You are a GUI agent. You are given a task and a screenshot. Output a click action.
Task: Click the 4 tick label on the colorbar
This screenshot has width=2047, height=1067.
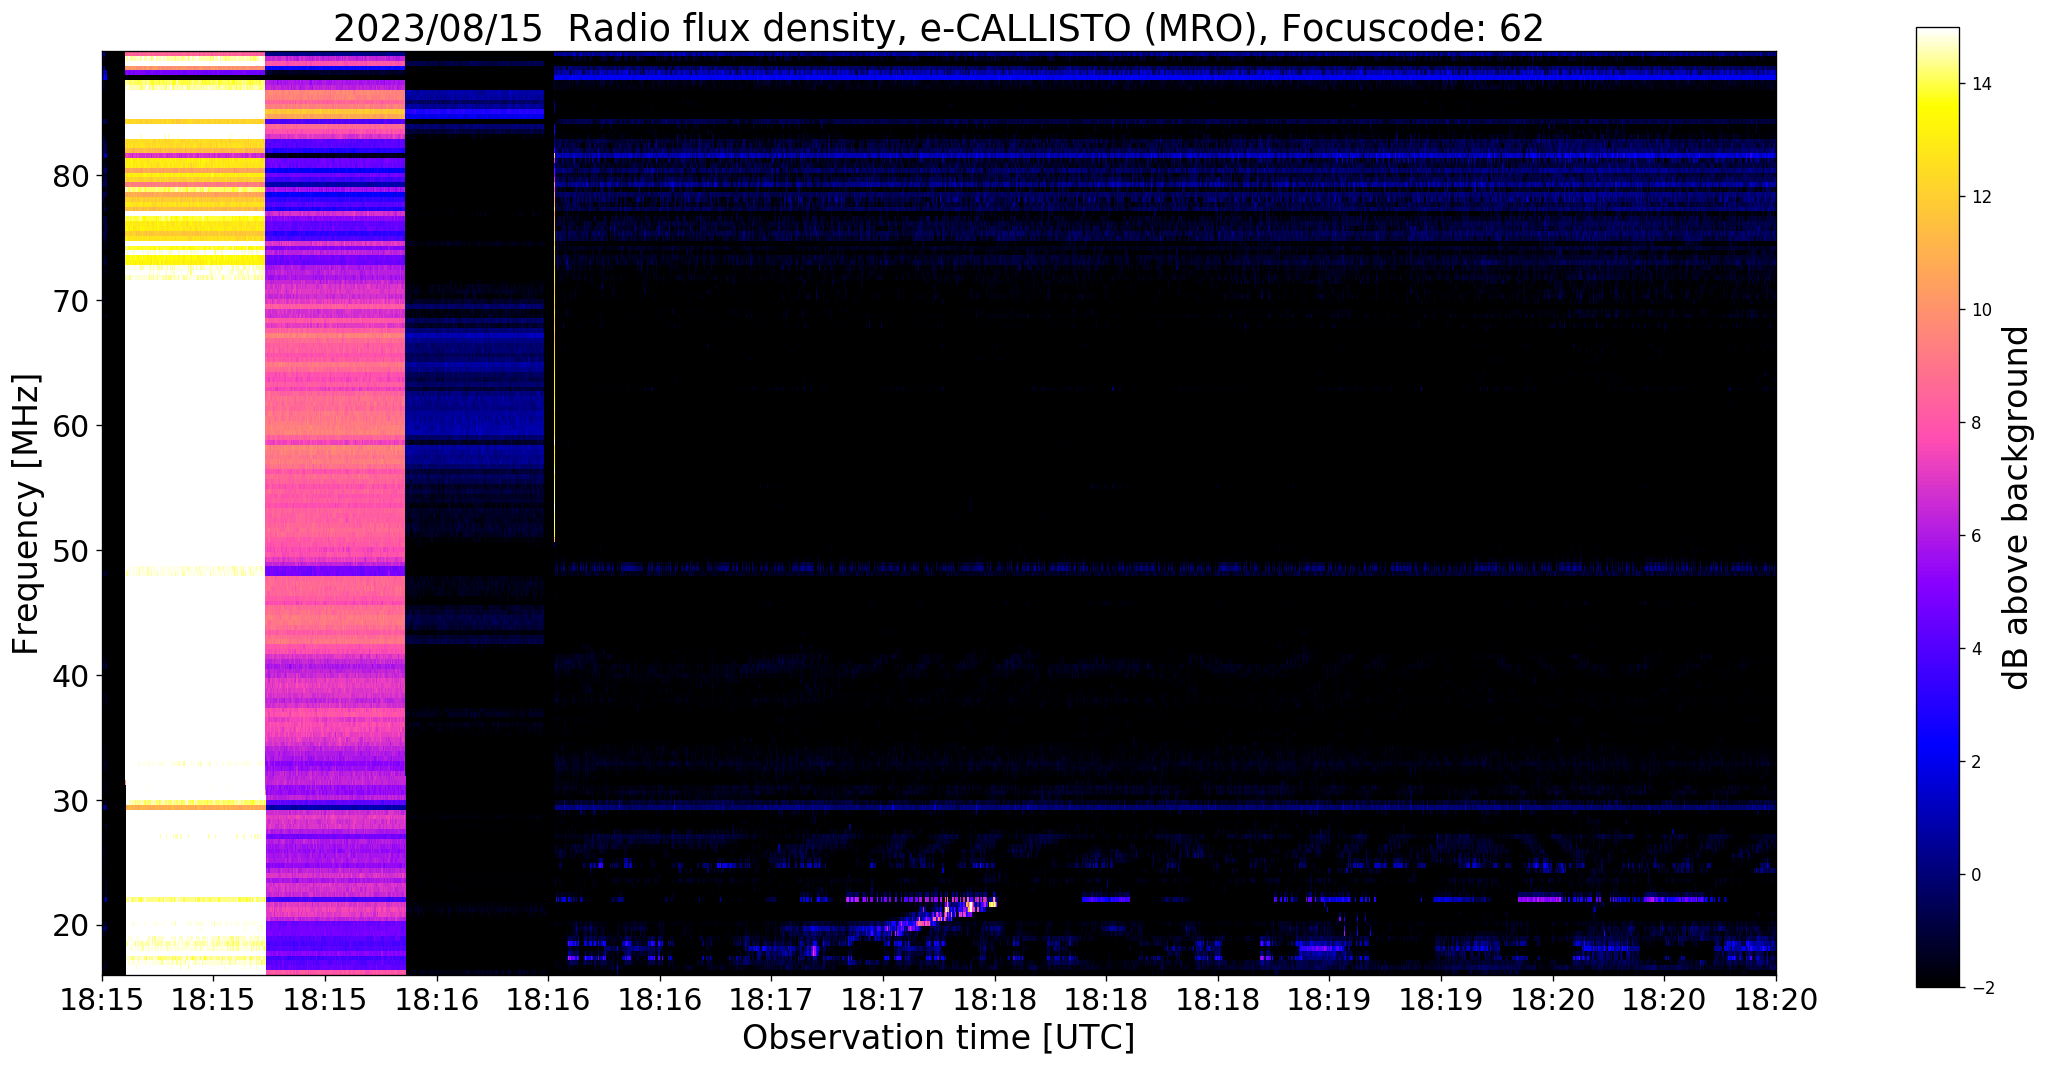1974,649
